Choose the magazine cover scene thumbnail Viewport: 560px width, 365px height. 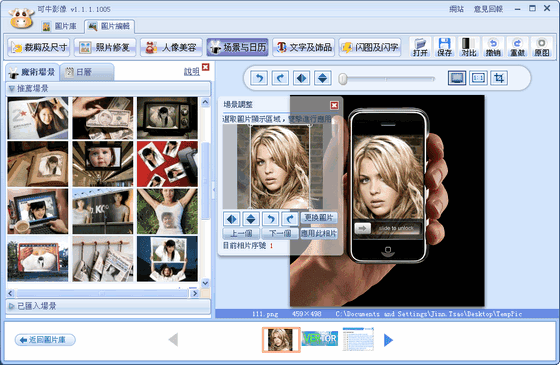tap(38, 118)
